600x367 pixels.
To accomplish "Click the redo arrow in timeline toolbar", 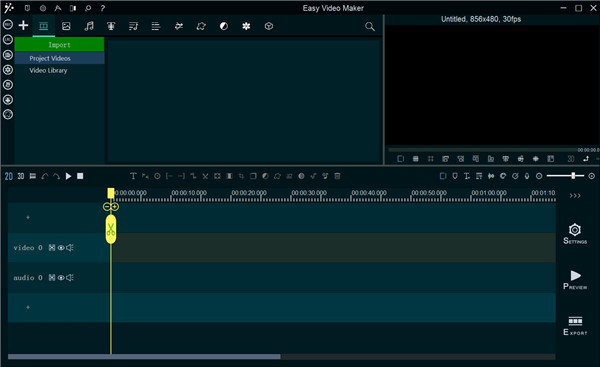I will 56,176.
